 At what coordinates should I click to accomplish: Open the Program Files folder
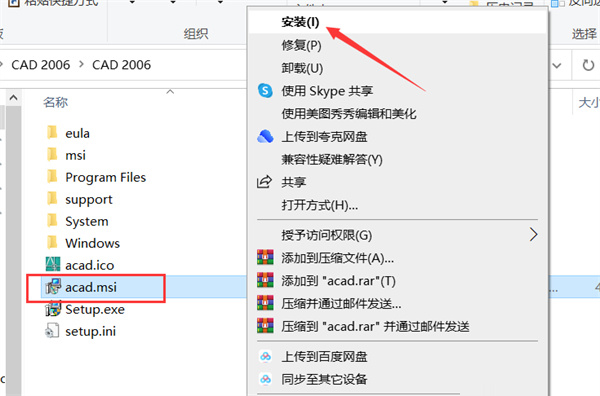click(106, 177)
